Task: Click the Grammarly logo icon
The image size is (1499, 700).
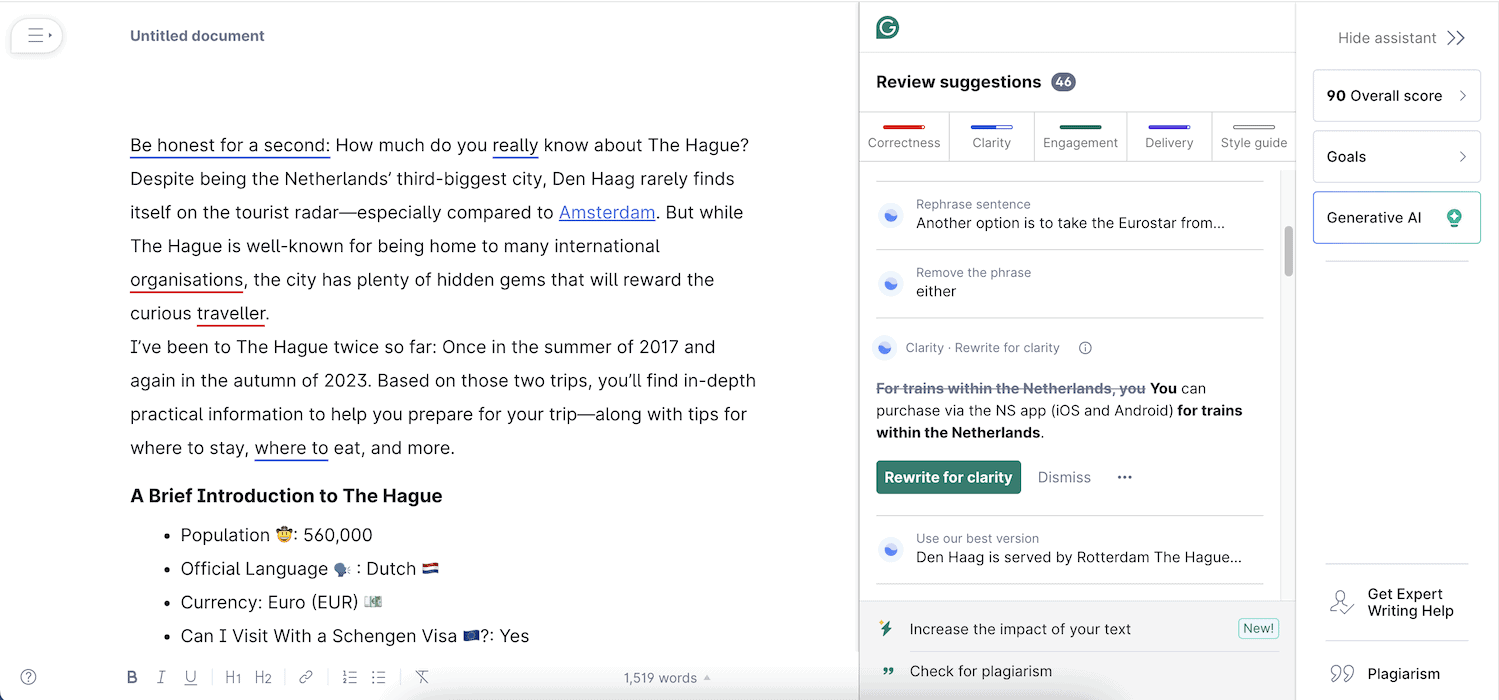Action: click(x=887, y=28)
